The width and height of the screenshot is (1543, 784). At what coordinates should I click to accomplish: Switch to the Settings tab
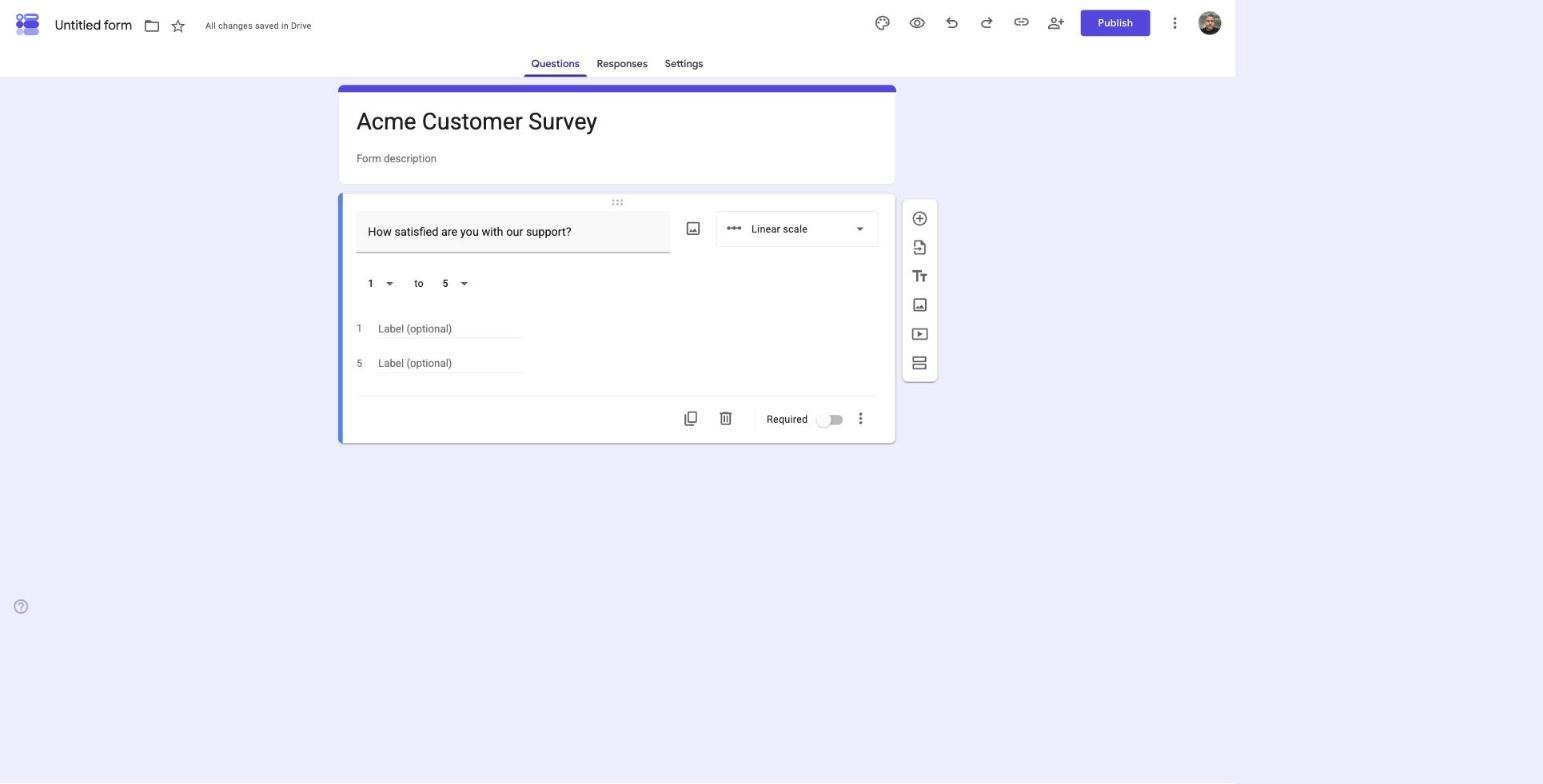click(x=684, y=64)
